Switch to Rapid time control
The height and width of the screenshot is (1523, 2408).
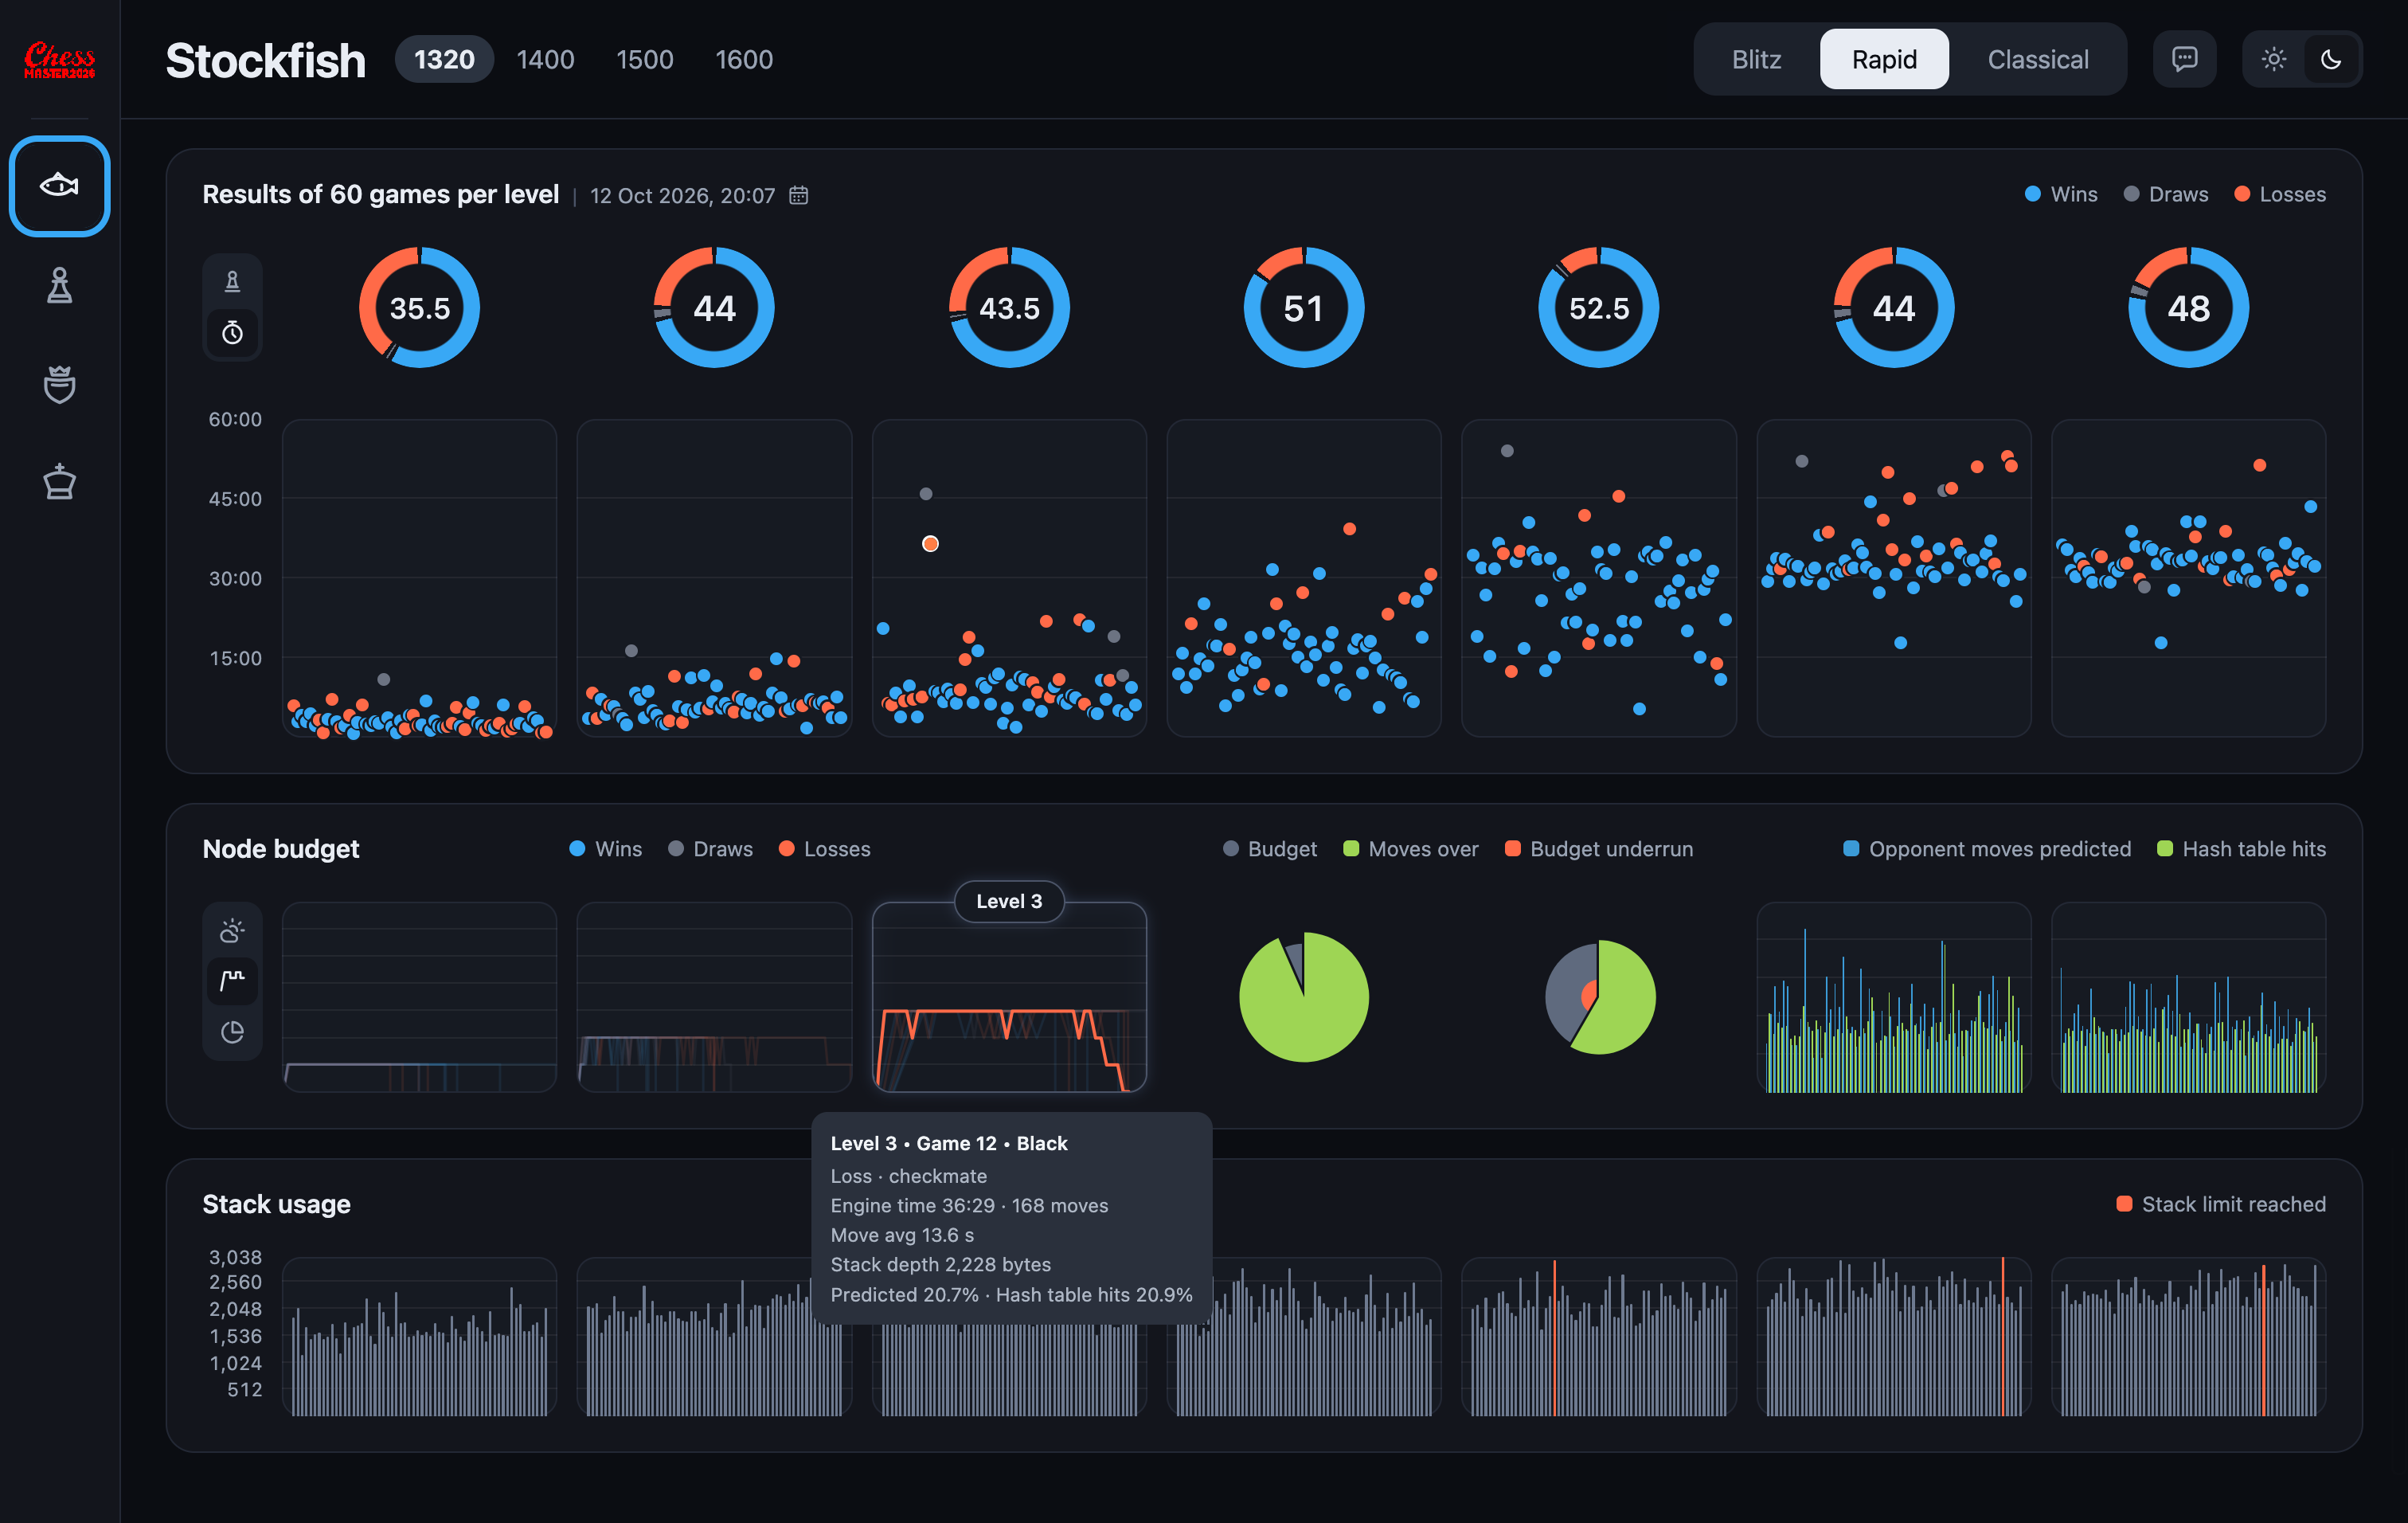1884,59
